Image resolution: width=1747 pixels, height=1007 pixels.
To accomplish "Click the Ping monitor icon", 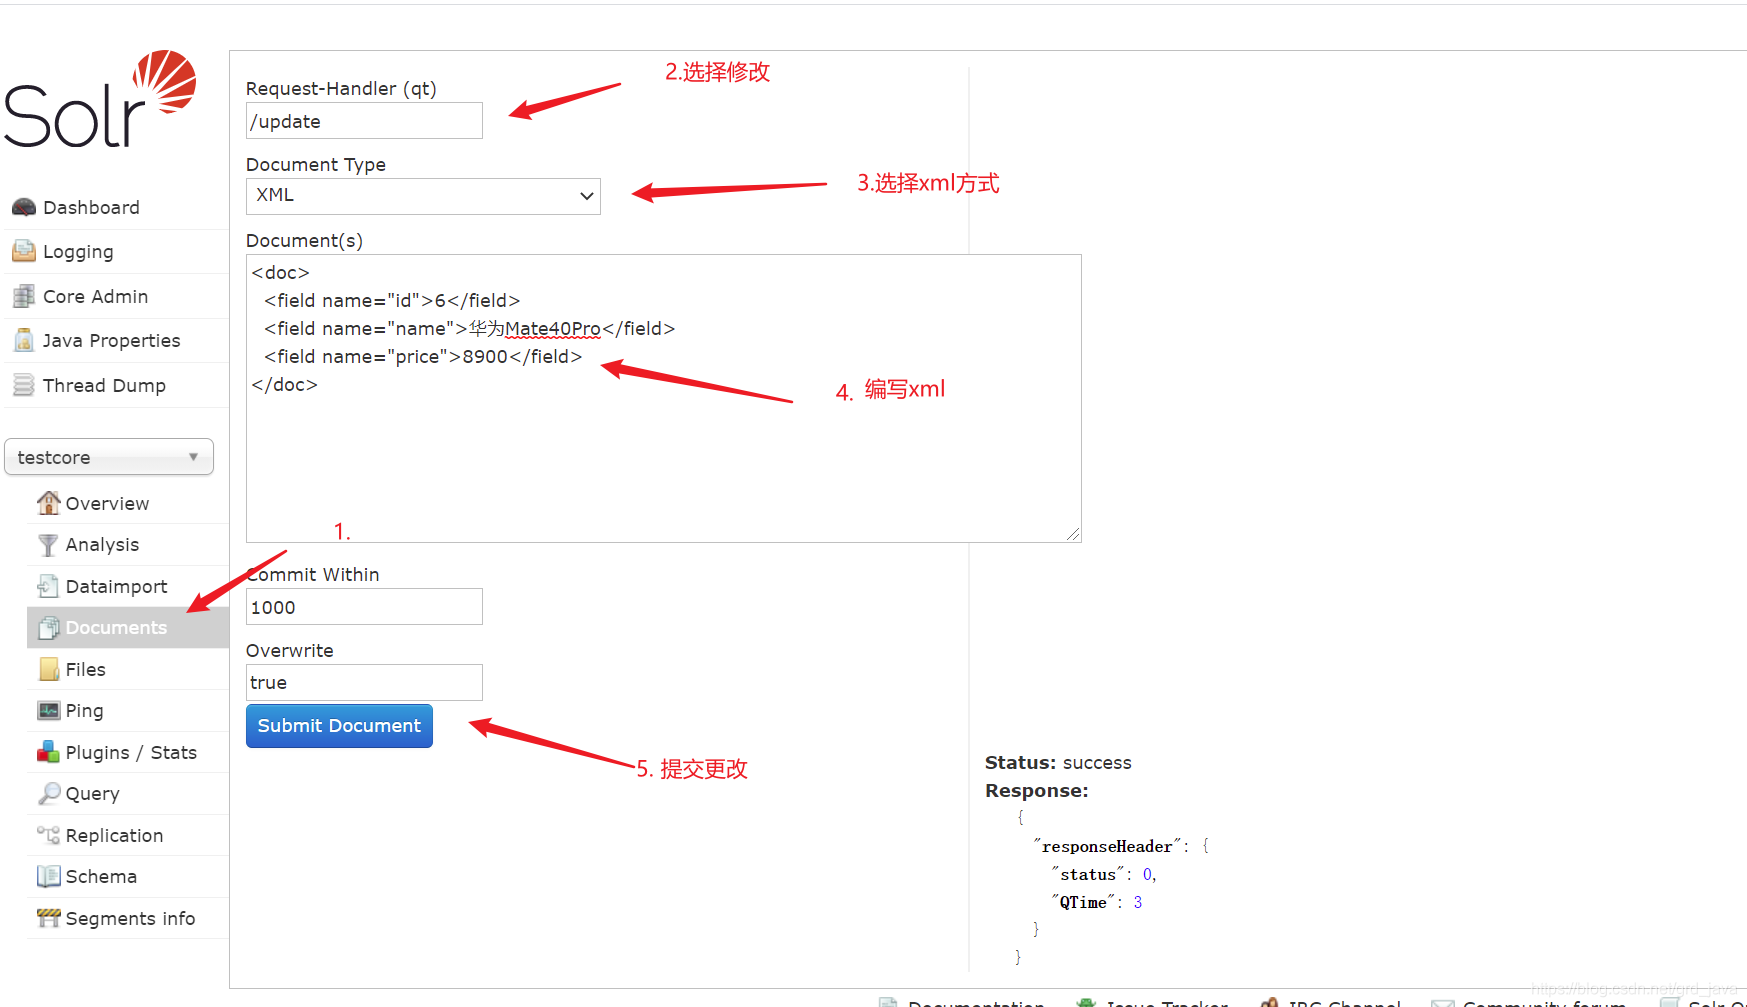I will pos(48,710).
